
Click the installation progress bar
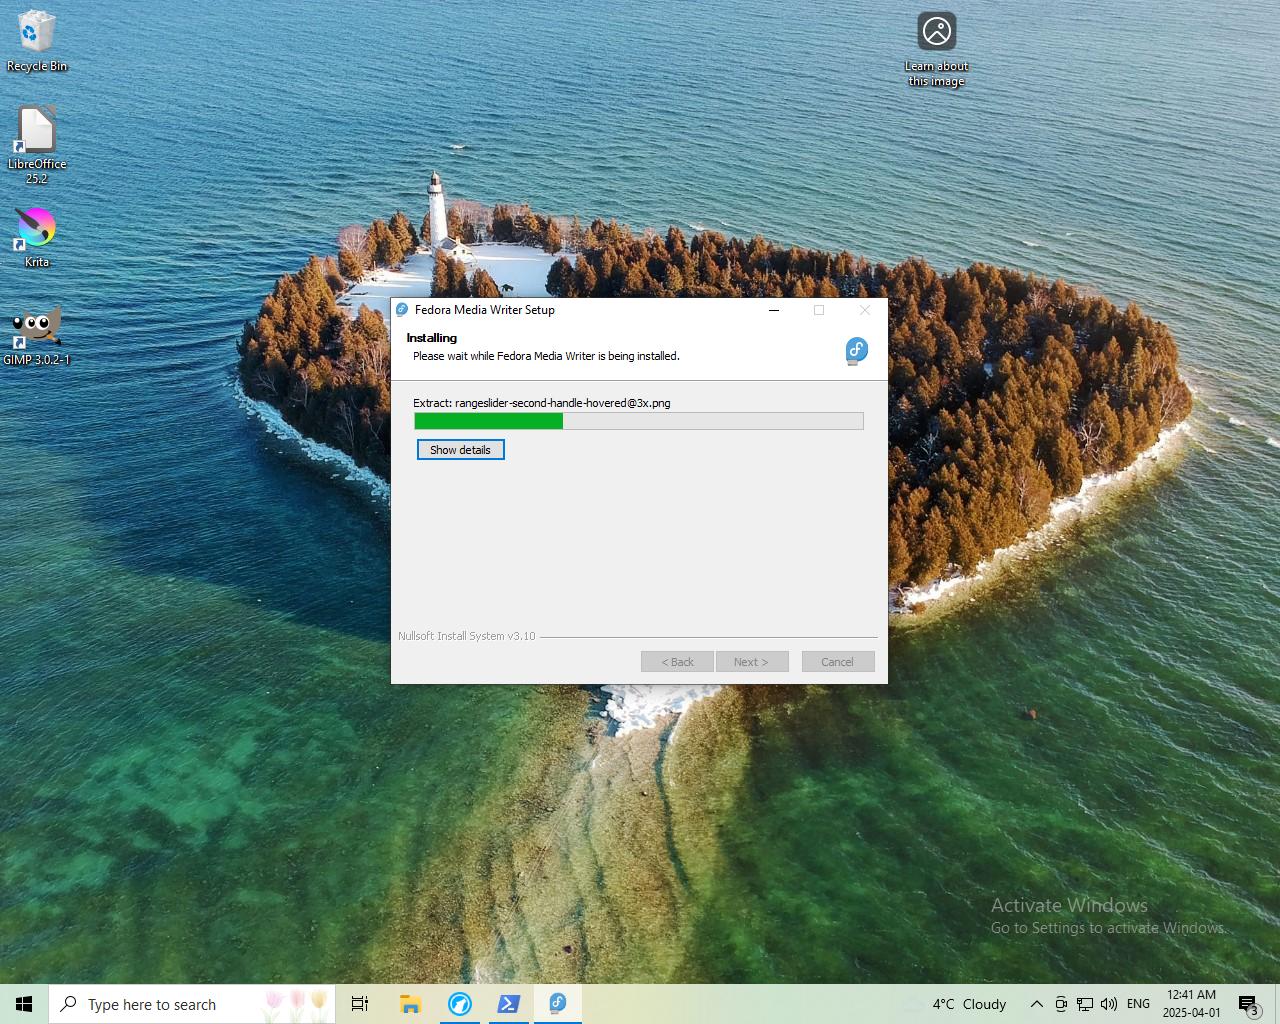point(638,421)
